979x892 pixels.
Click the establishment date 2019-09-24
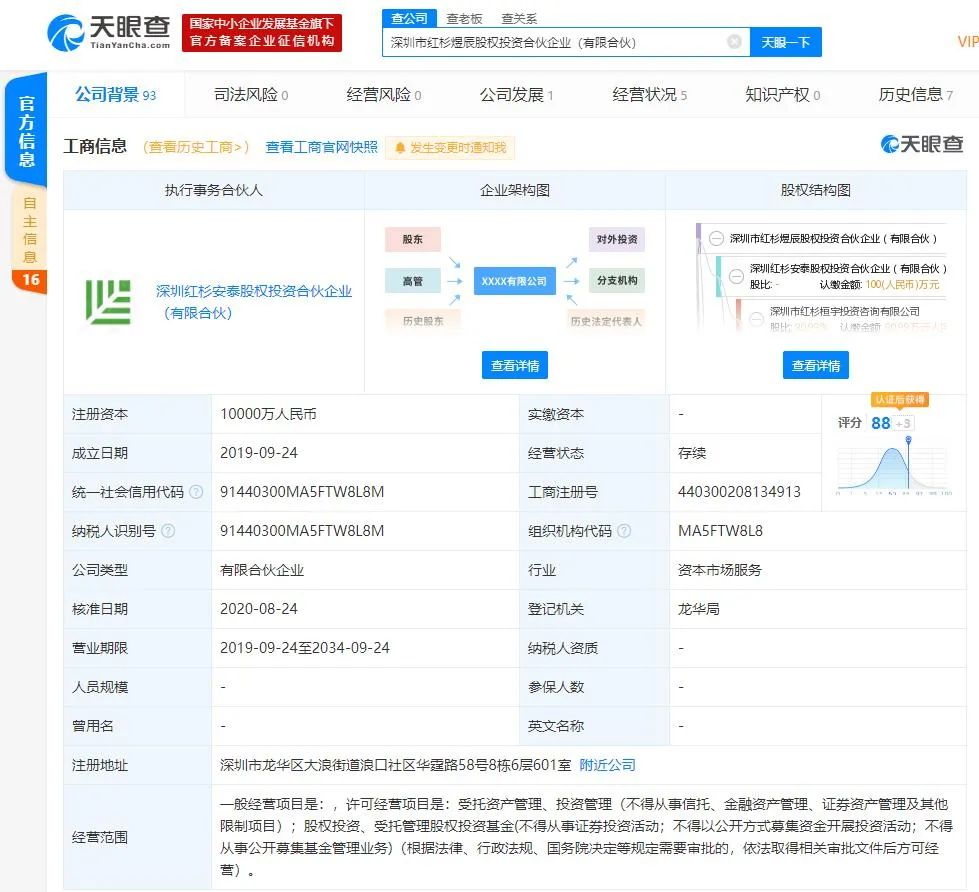(x=259, y=453)
